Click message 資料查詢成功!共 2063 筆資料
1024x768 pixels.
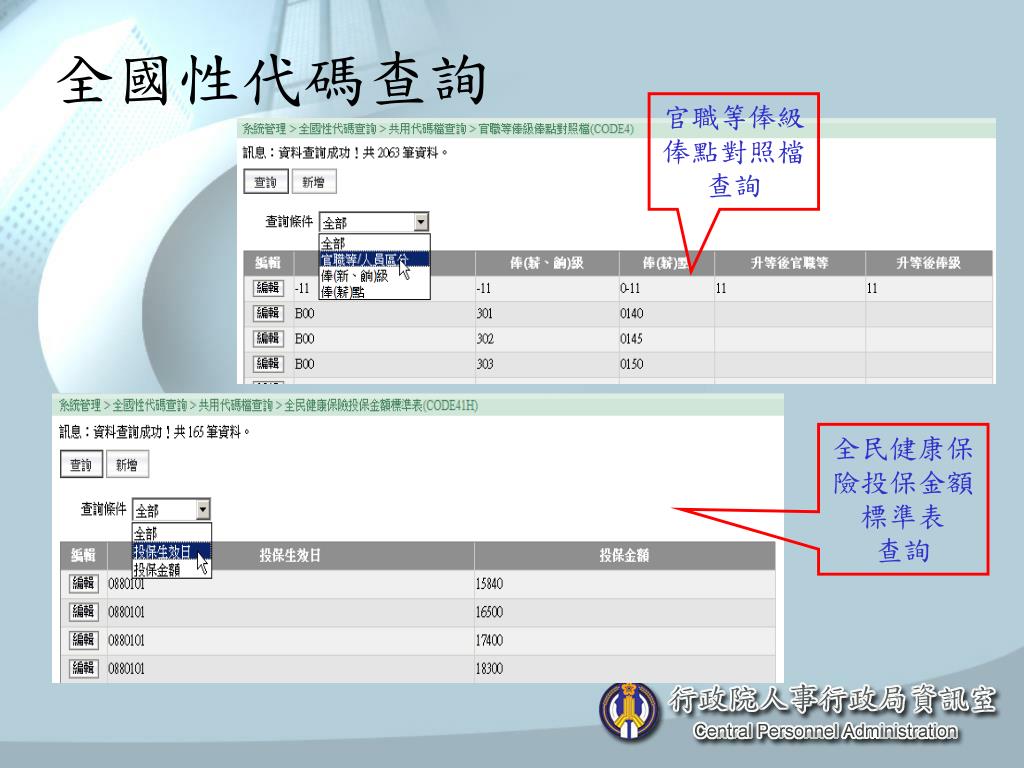point(364,153)
